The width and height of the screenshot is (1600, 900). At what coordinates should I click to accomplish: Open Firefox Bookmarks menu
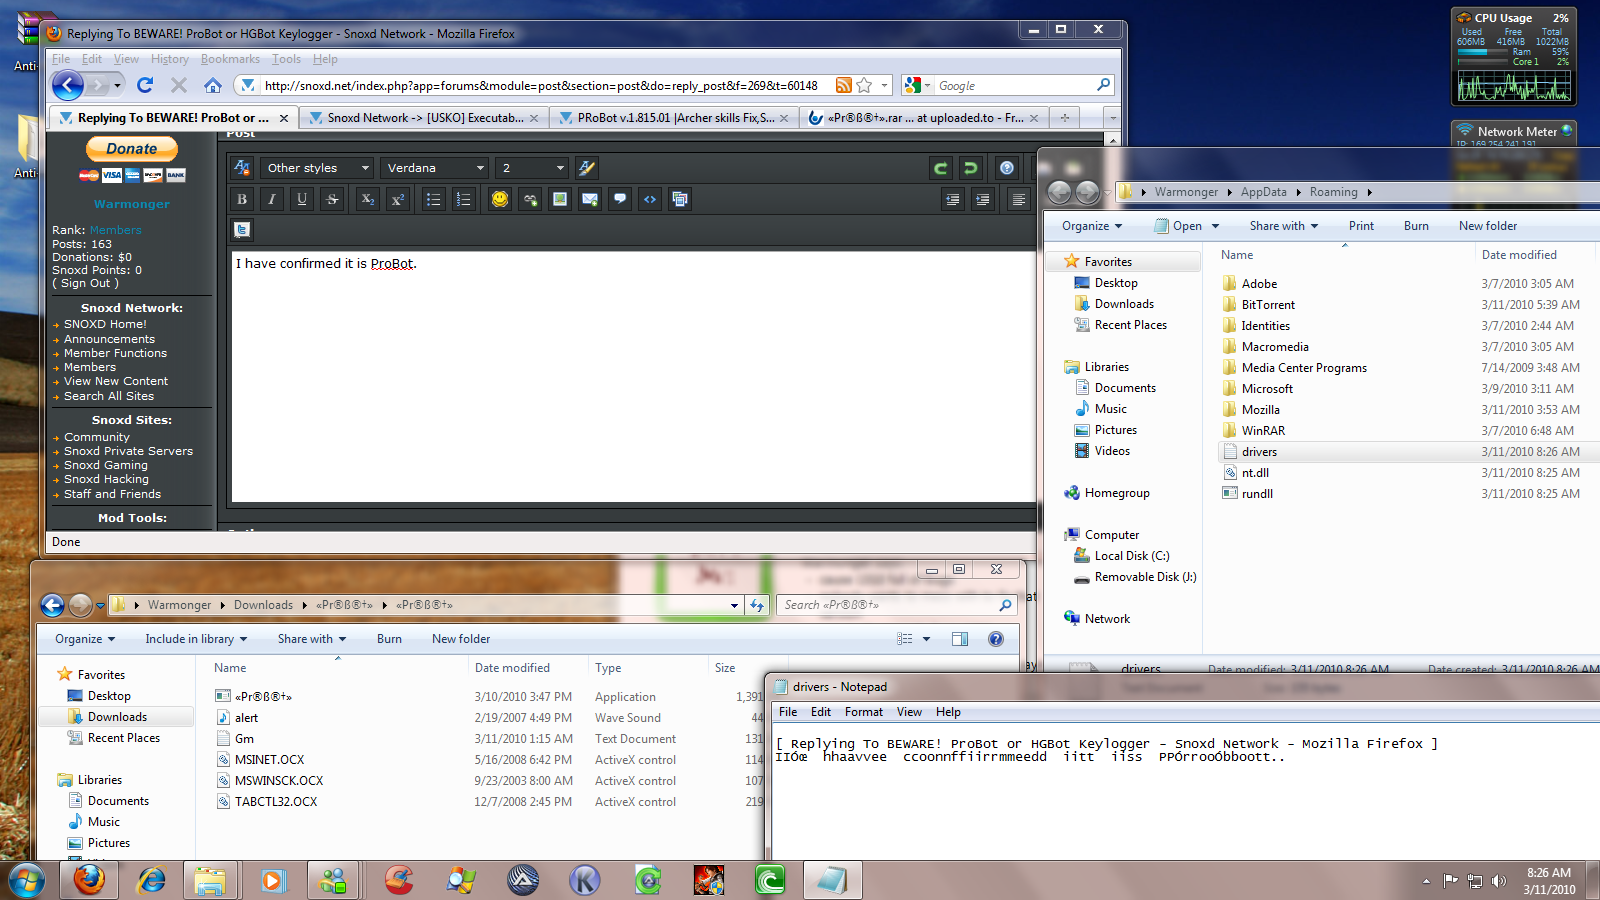[x=230, y=59]
